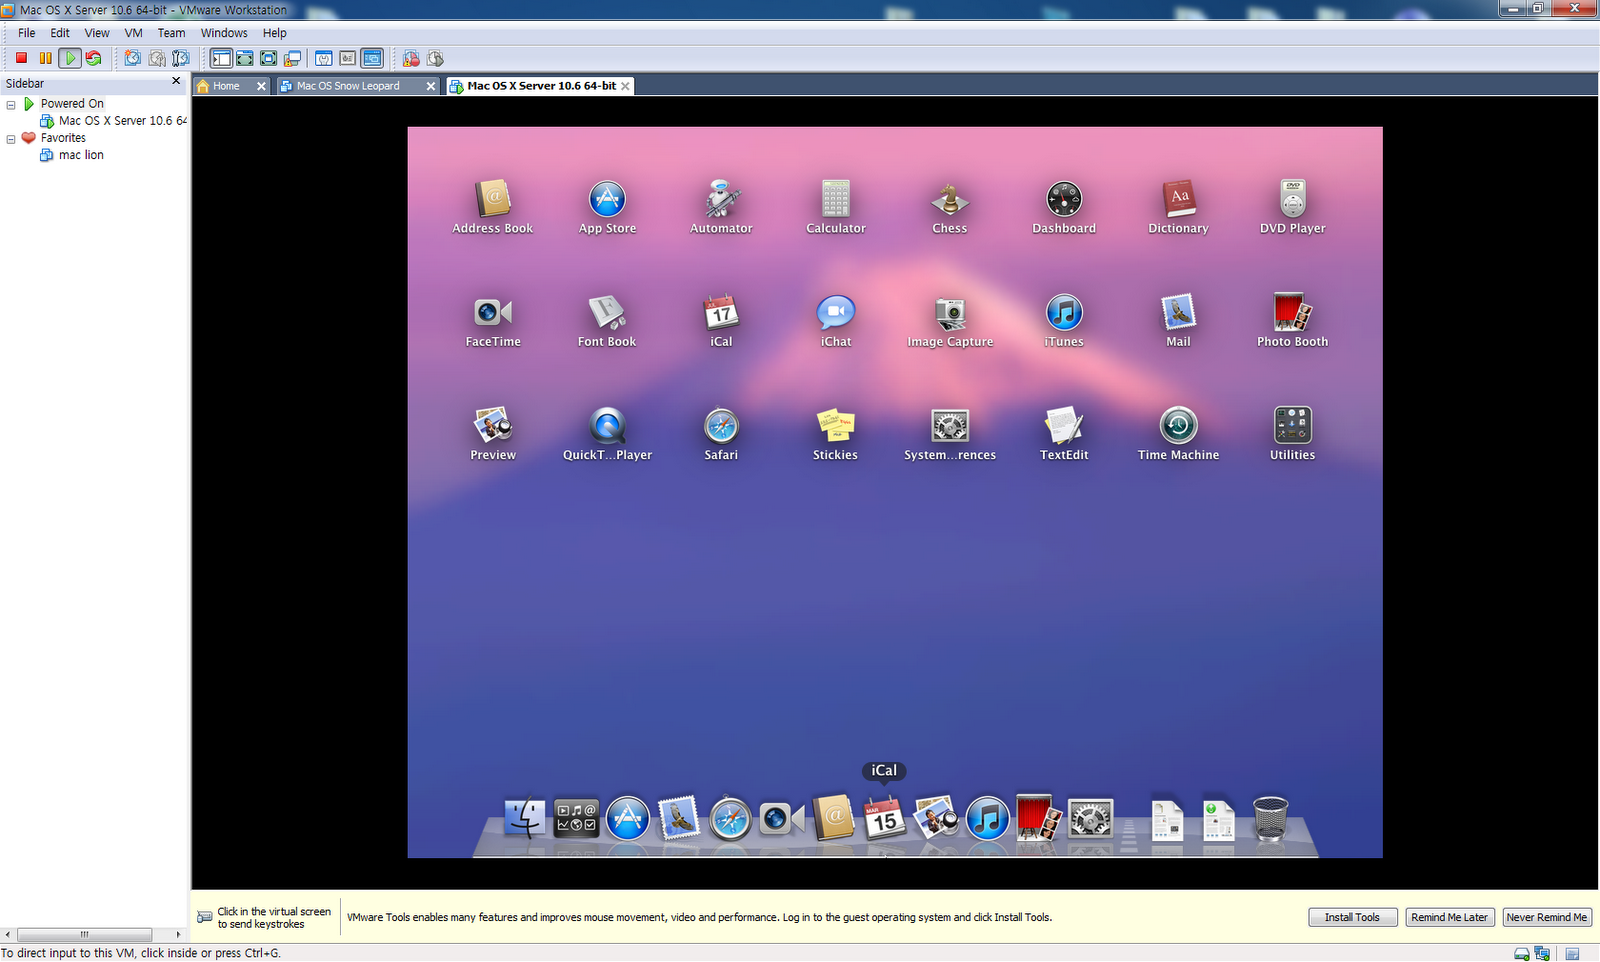The height and width of the screenshot is (962, 1600).
Task: Open the Help menu
Action: [x=274, y=33]
